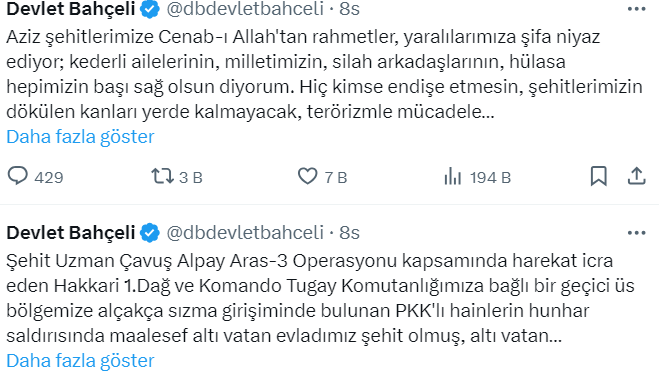Open first tweet text starting with Aziz şehitlerimize
Image resolution: width=659 pixels, height=382 pixels.
click(324, 74)
